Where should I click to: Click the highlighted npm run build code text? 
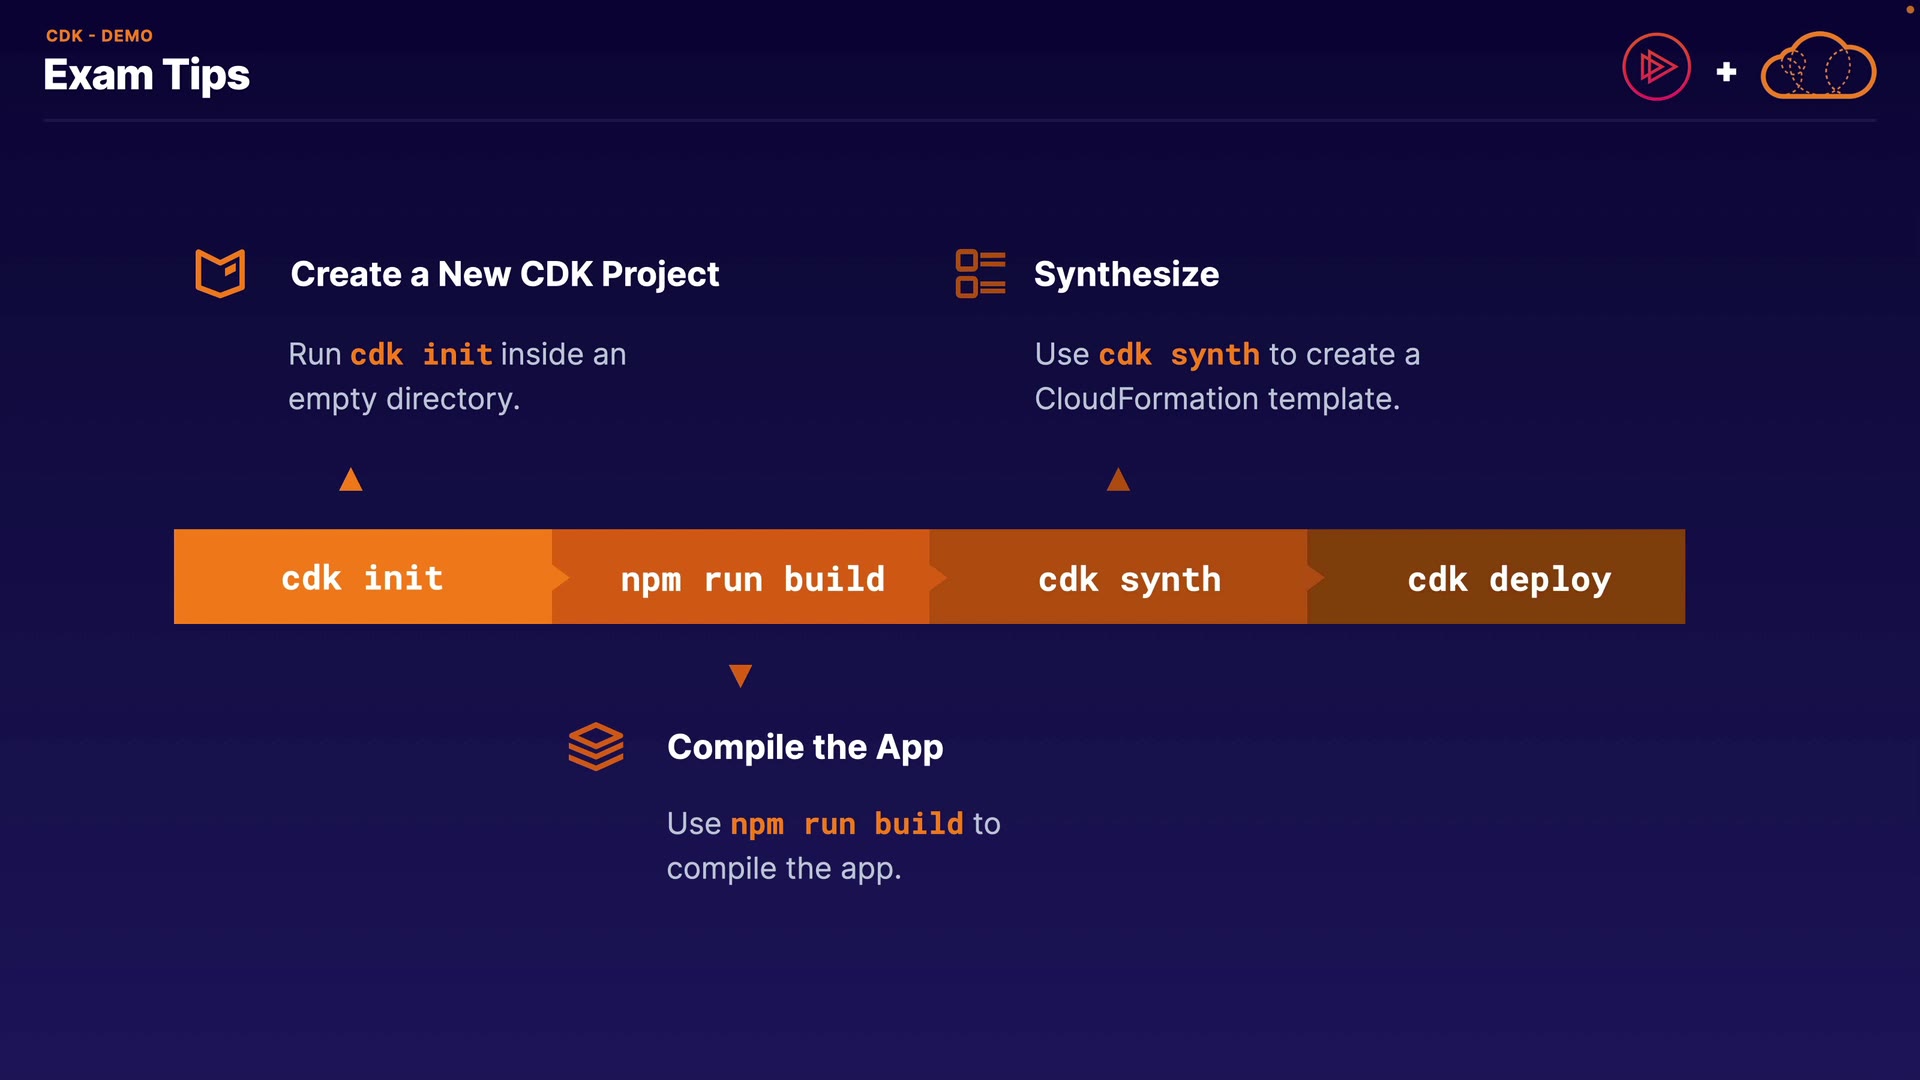click(x=846, y=823)
